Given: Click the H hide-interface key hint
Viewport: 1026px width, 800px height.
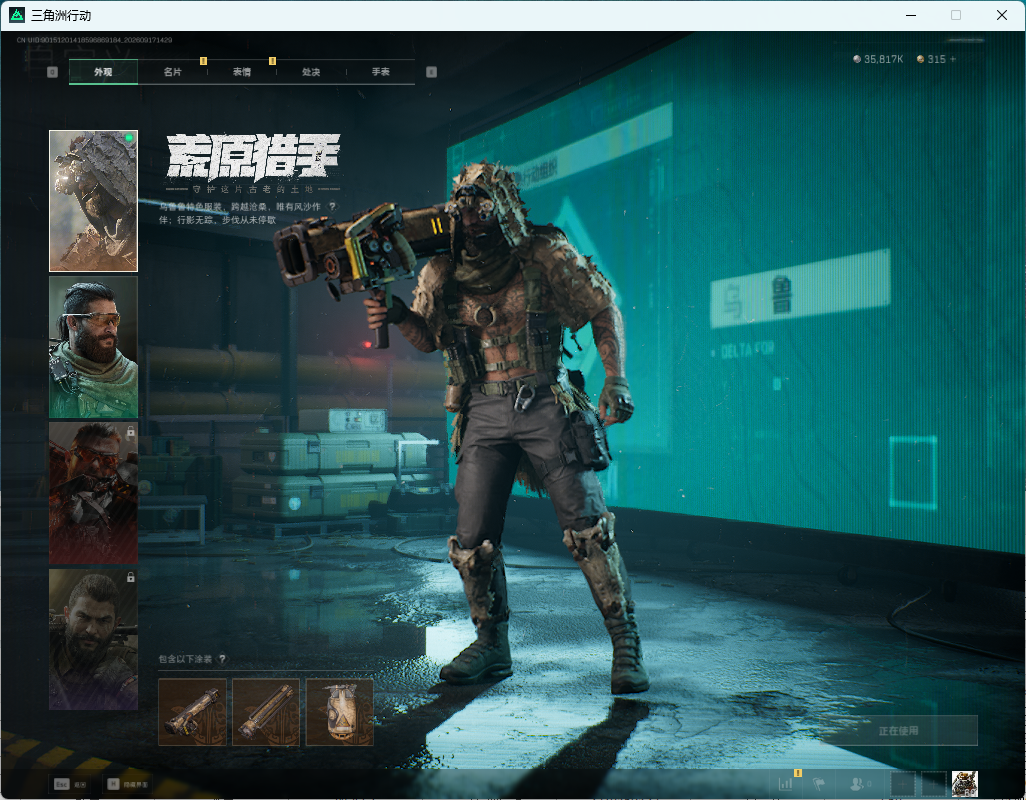Looking at the screenshot, I should pyautogui.click(x=128, y=784).
